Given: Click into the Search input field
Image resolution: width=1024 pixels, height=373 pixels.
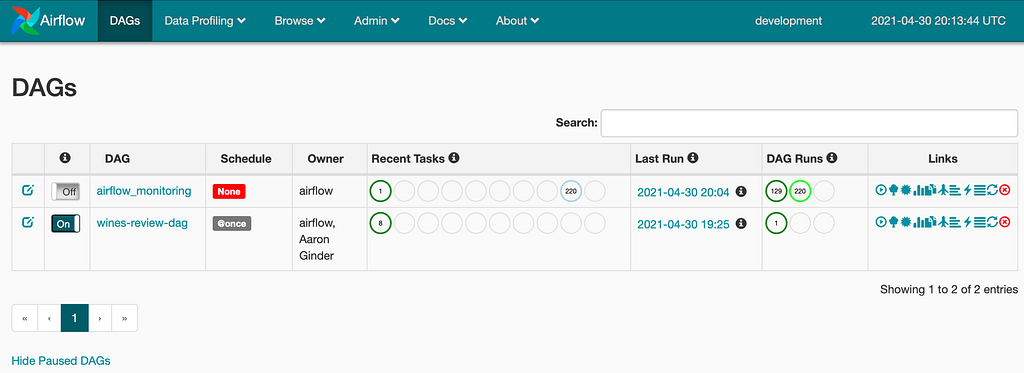Looking at the screenshot, I should pyautogui.click(x=809, y=123).
